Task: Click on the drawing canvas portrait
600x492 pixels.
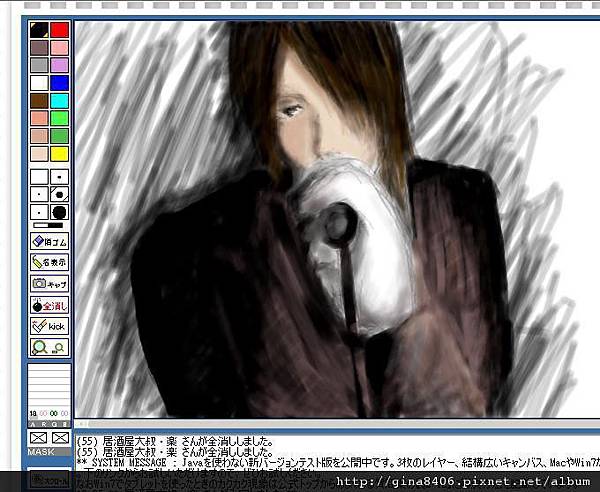Action: (337, 219)
